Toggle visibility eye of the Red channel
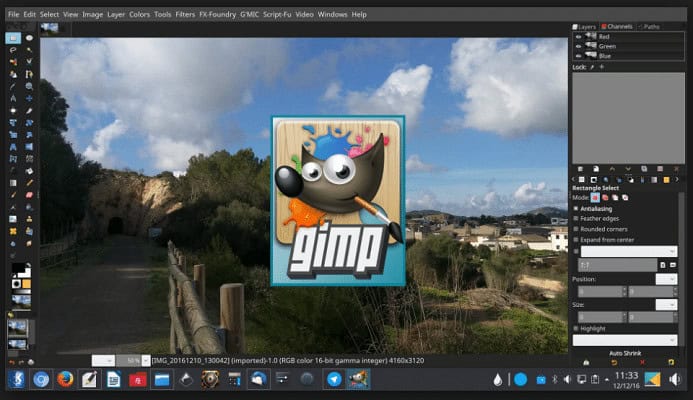The image size is (693, 400). (578, 37)
